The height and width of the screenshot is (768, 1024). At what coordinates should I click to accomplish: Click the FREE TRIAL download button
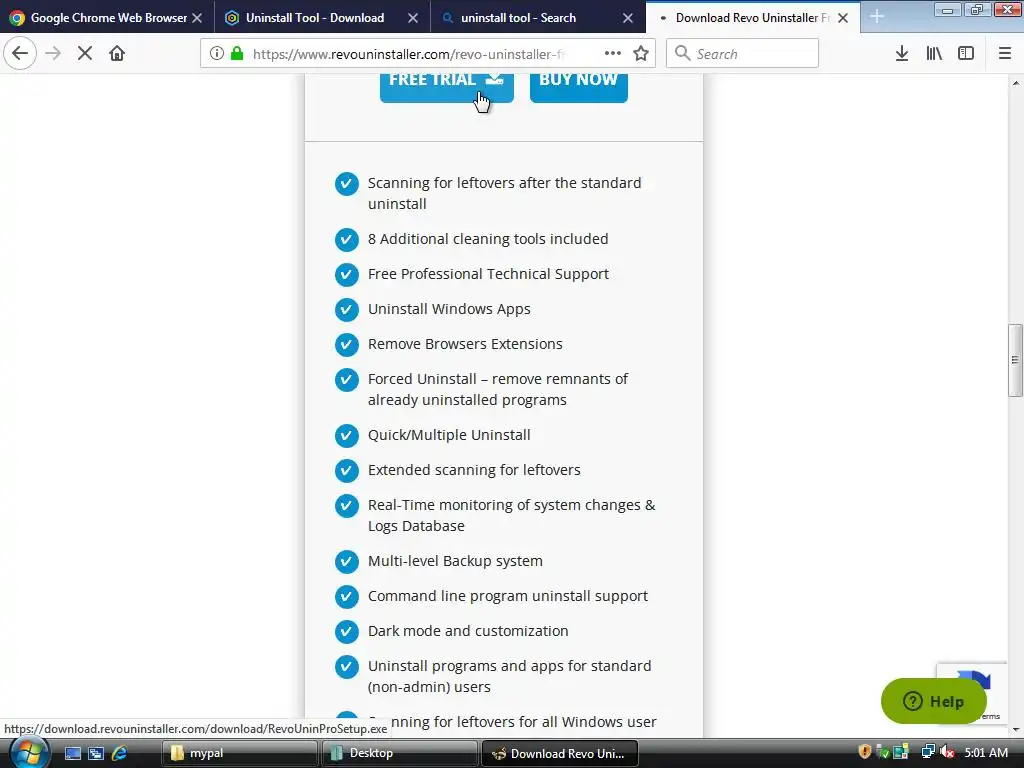click(x=447, y=86)
